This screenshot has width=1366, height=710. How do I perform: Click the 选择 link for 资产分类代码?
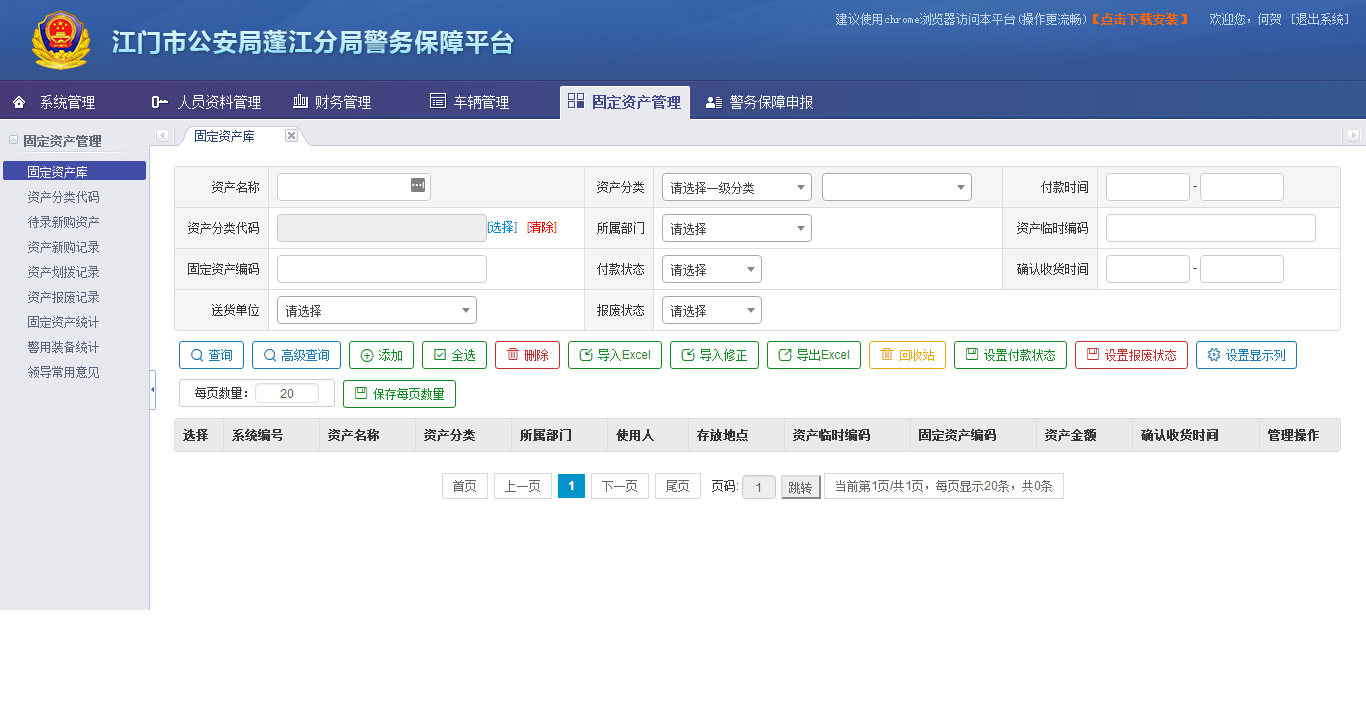point(502,228)
